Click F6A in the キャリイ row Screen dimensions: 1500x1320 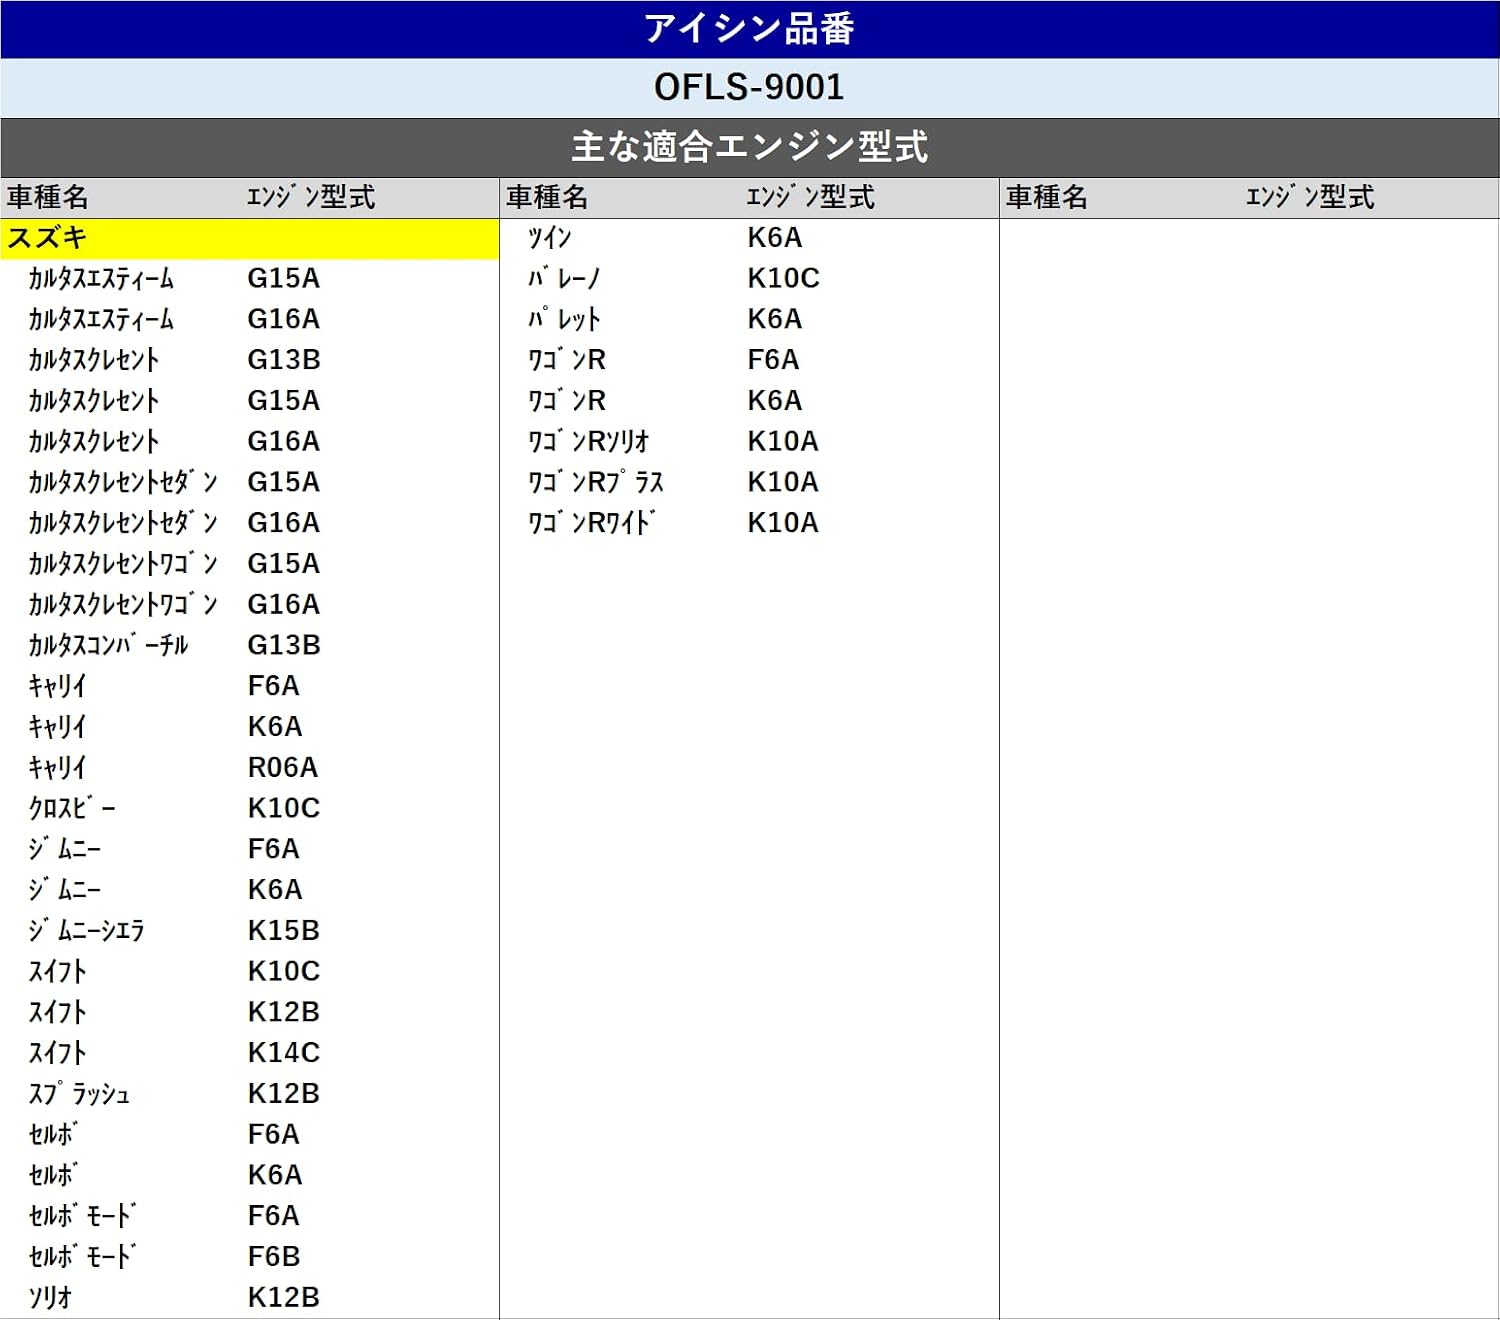click(x=274, y=686)
